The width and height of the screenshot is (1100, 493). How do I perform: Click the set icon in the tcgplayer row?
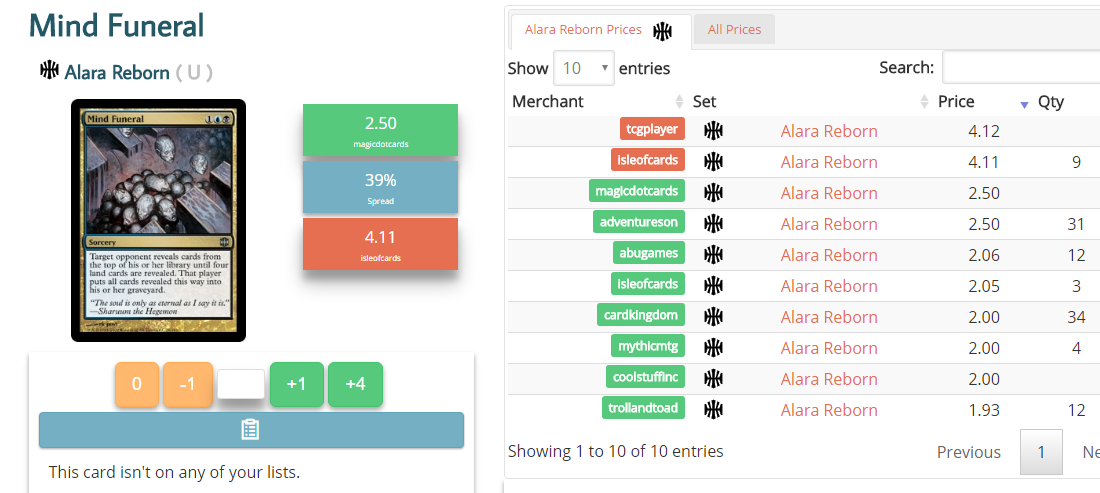pos(713,131)
